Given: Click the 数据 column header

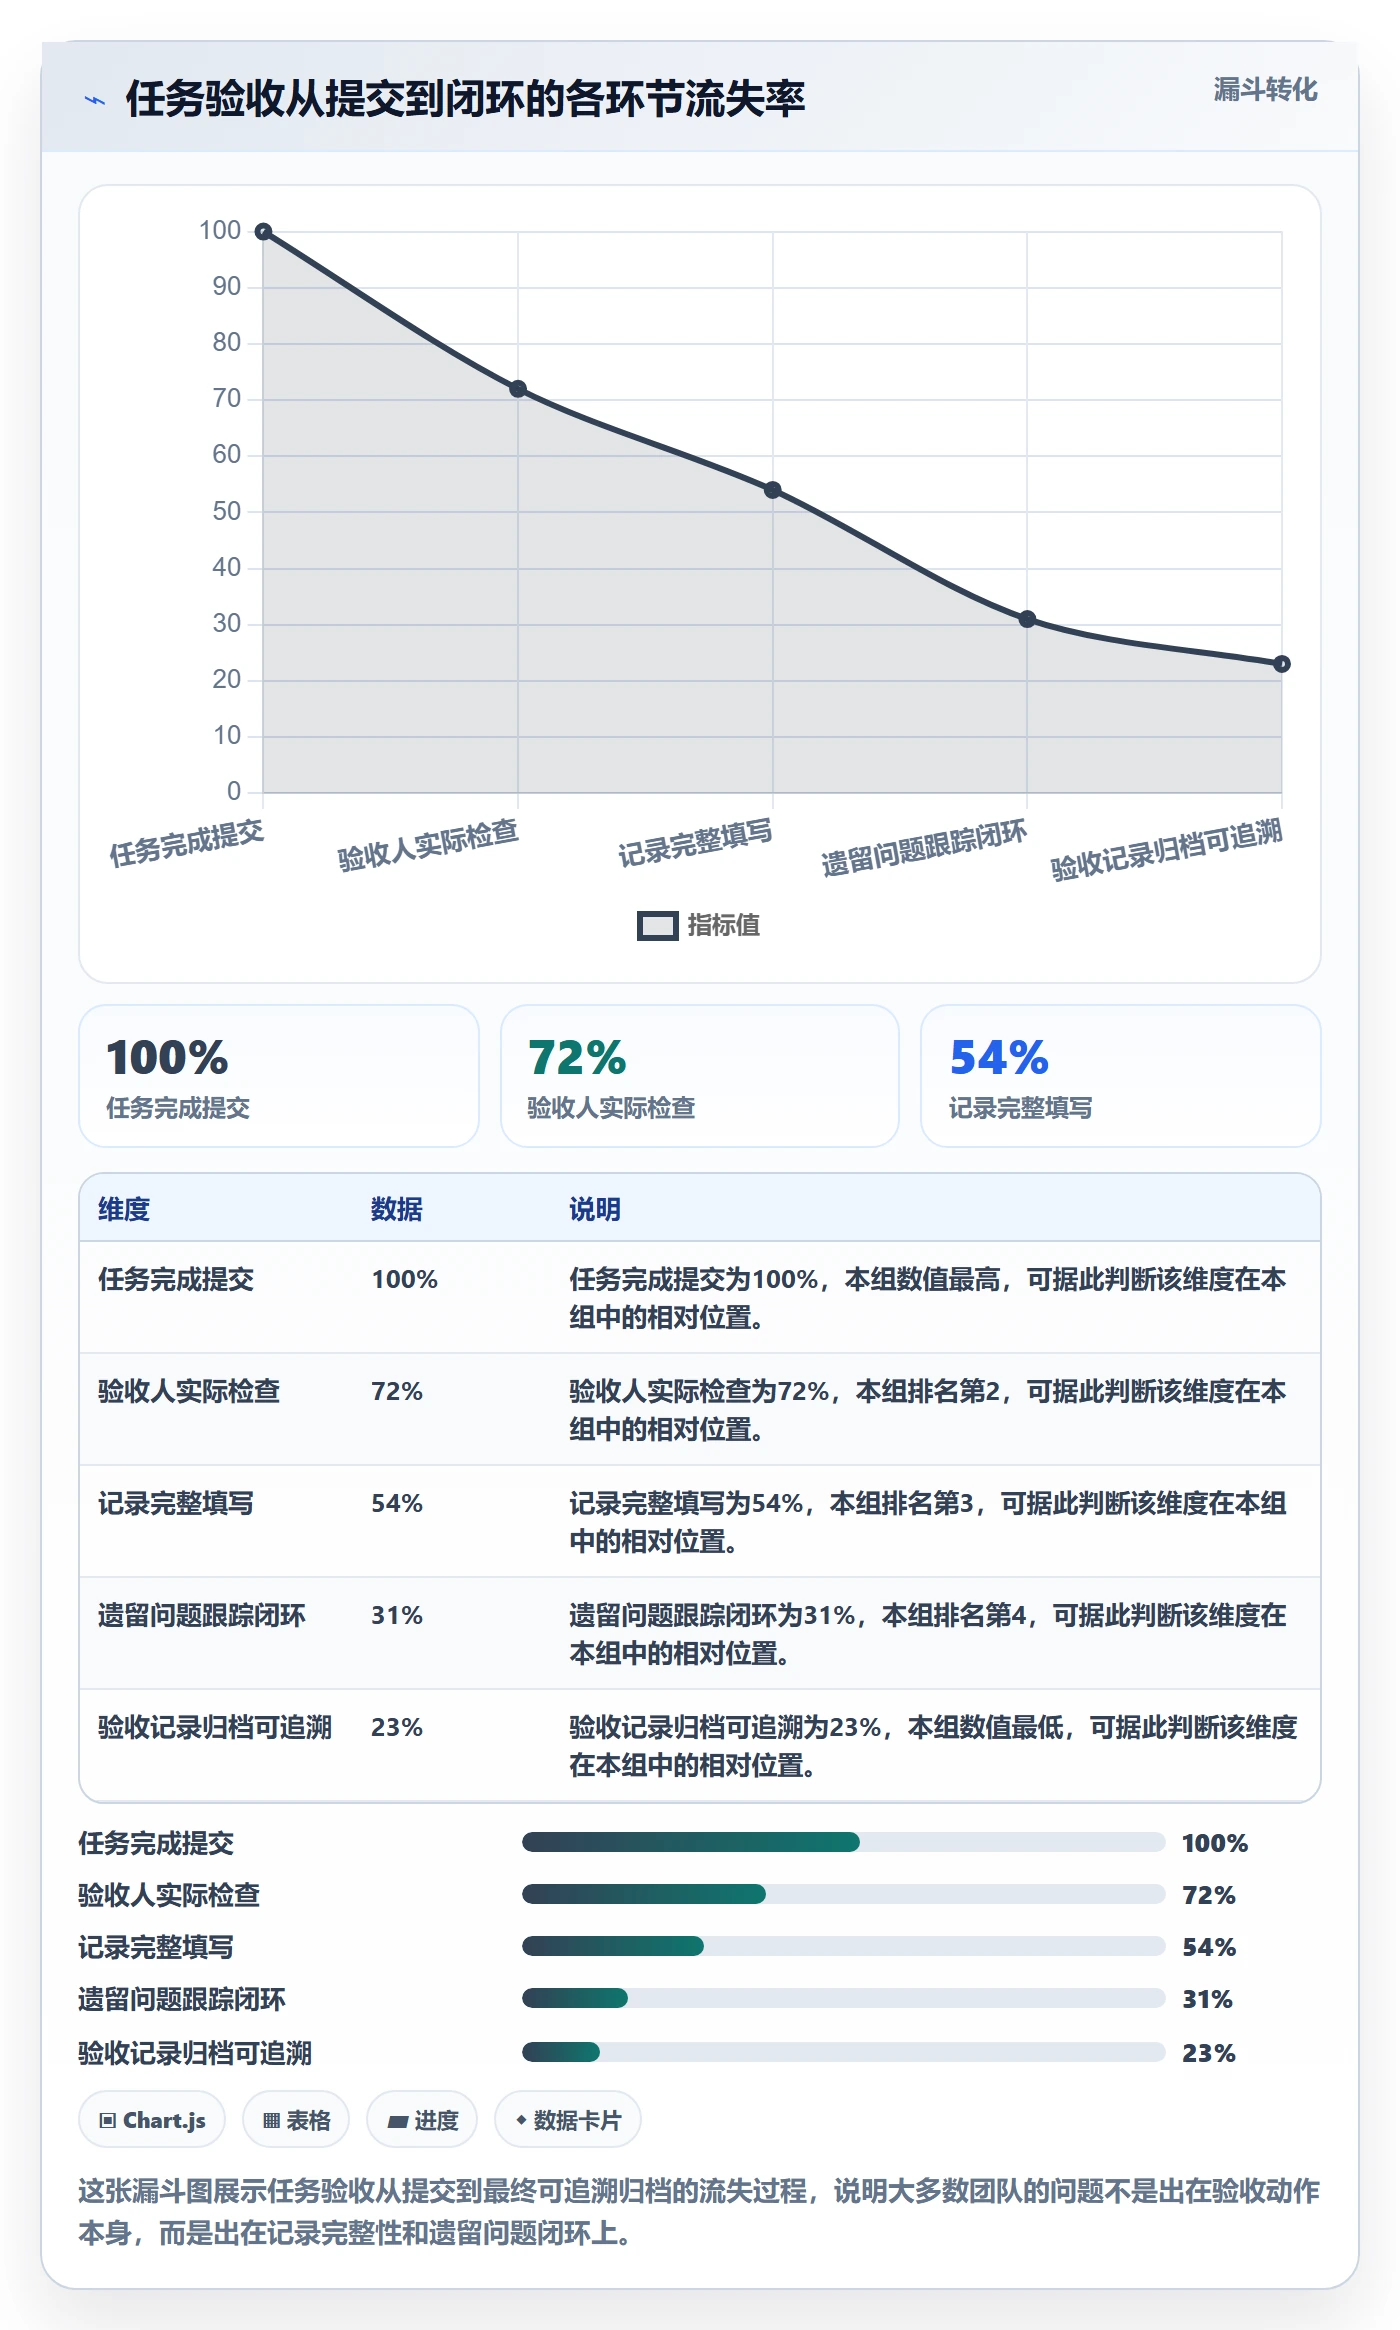Looking at the screenshot, I should (x=397, y=1209).
